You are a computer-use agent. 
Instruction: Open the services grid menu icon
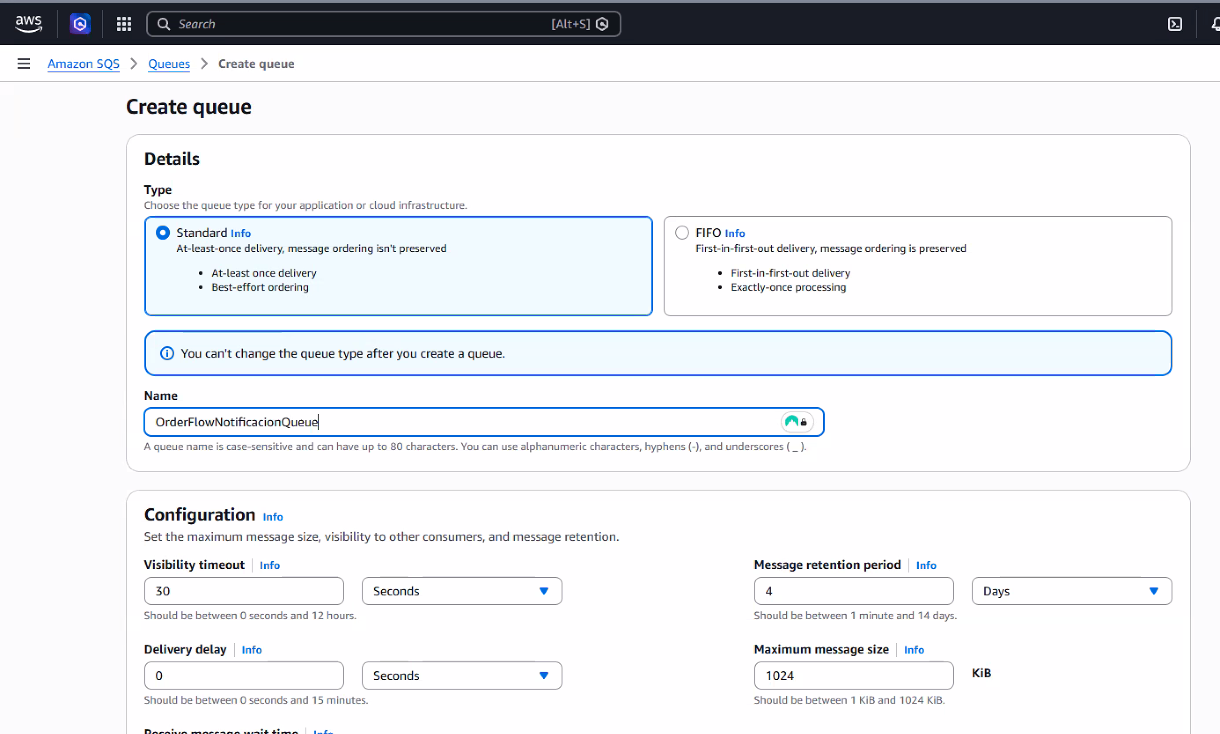(124, 24)
